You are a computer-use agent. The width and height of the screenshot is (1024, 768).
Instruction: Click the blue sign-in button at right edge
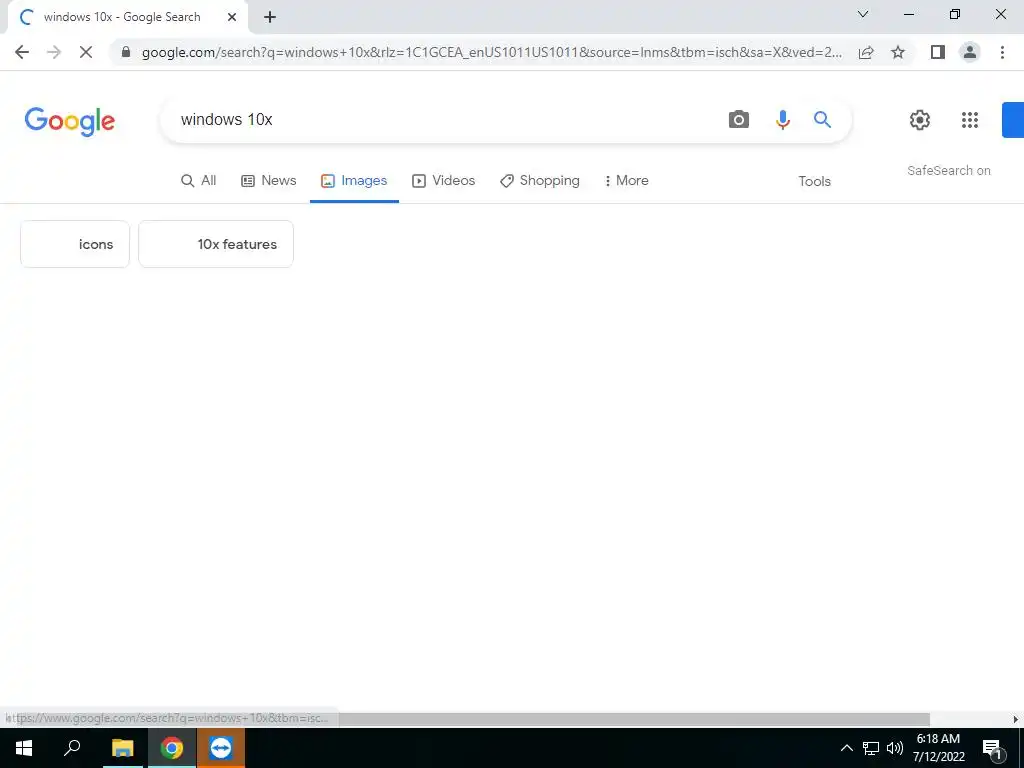[x=1013, y=120]
